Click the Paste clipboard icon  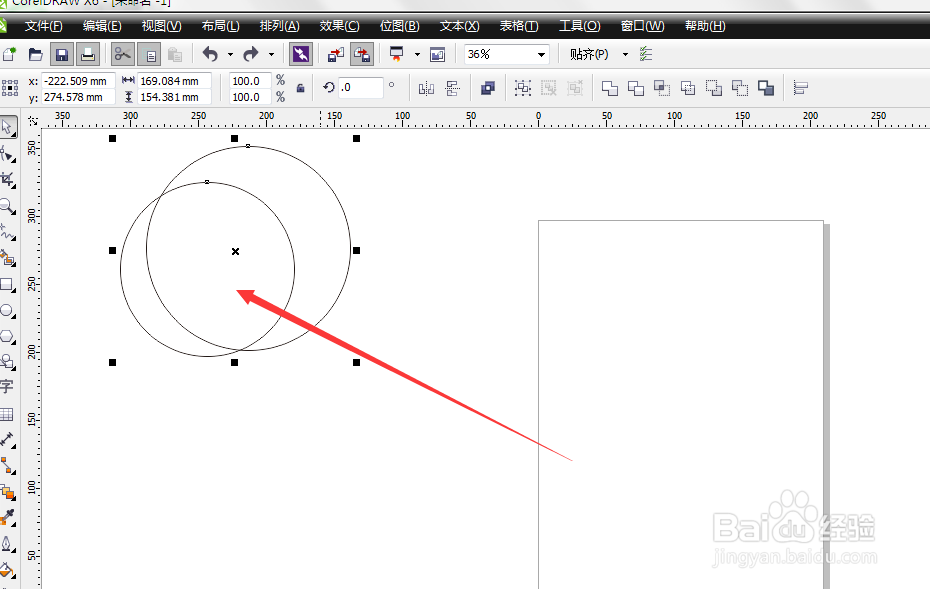pos(175,55)
